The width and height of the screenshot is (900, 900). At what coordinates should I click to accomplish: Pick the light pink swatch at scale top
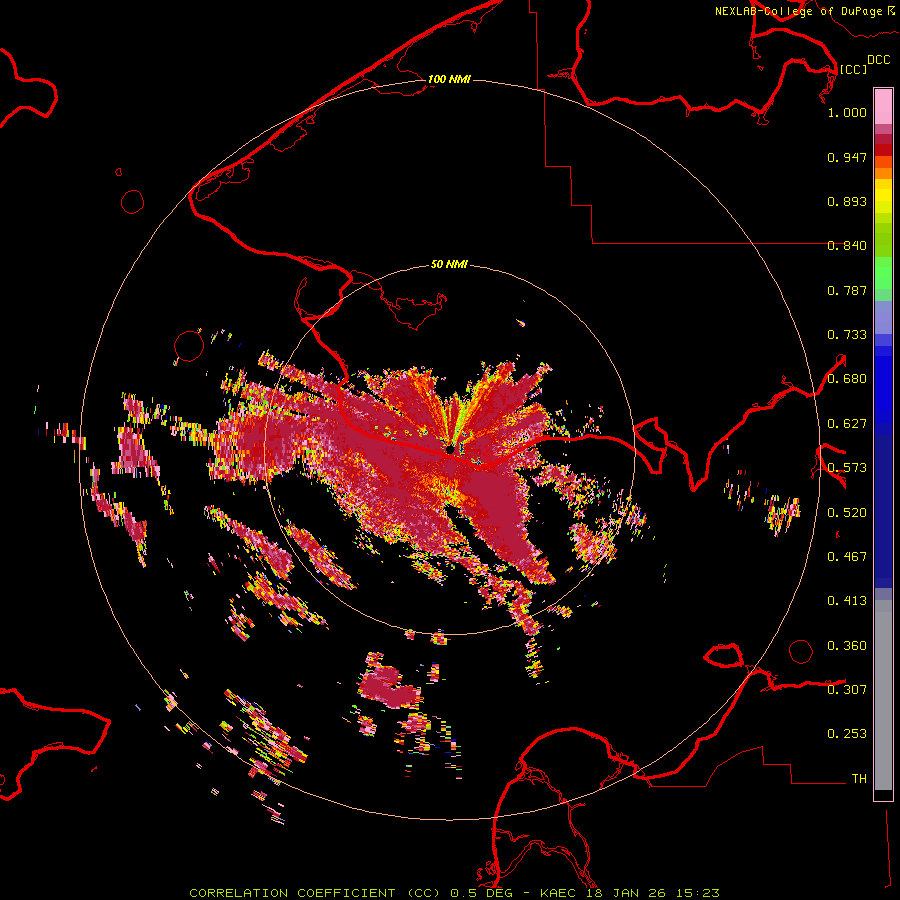pyautogui.click(x=883, y=107)
